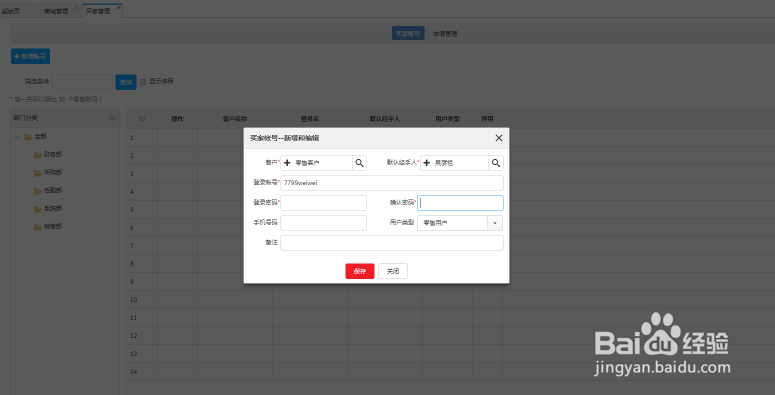This screenshot has height=395, width=775.
Task: Click the icon in the table's first header cell
Action: [x=142, y=119]
